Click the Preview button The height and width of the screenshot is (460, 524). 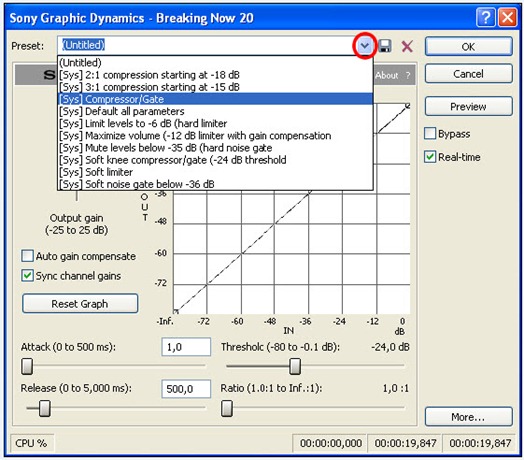pos(468,106)
